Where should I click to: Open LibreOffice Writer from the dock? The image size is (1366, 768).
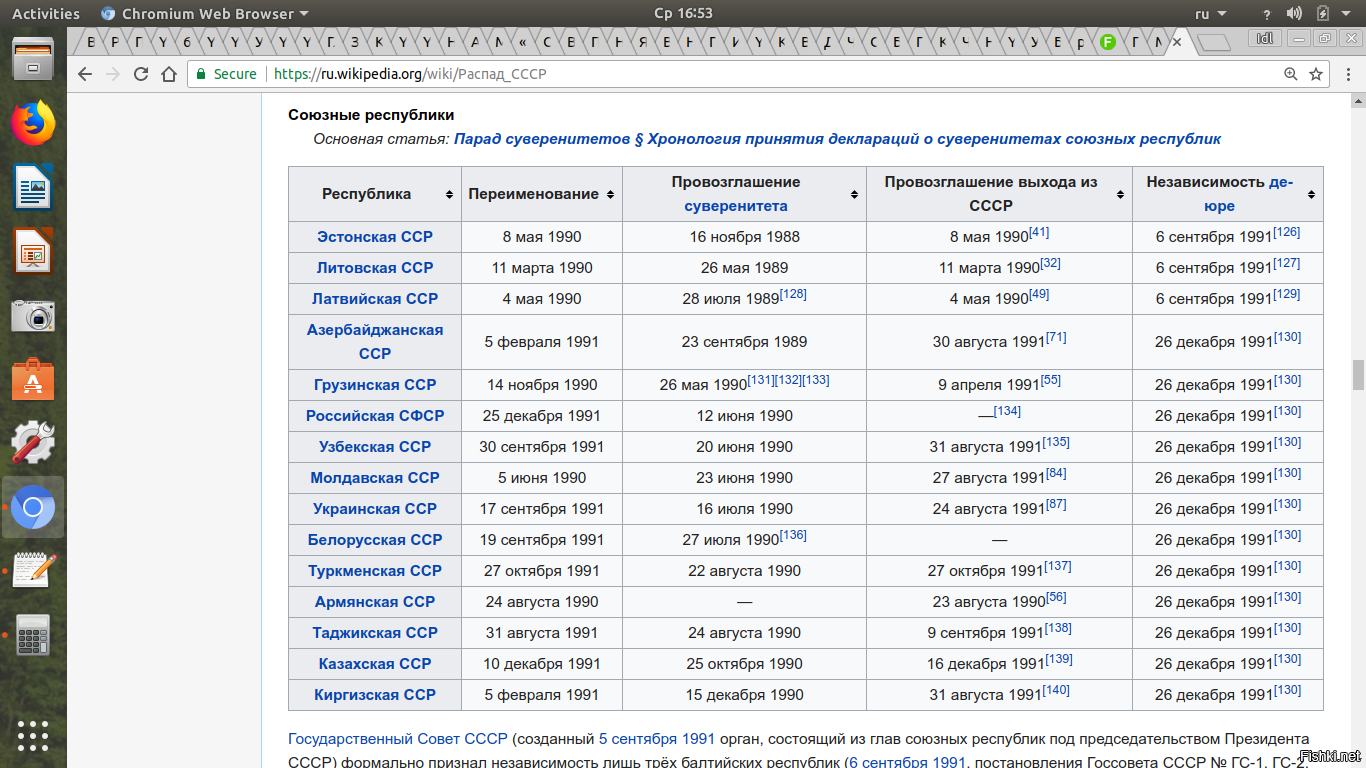(33, 187)
